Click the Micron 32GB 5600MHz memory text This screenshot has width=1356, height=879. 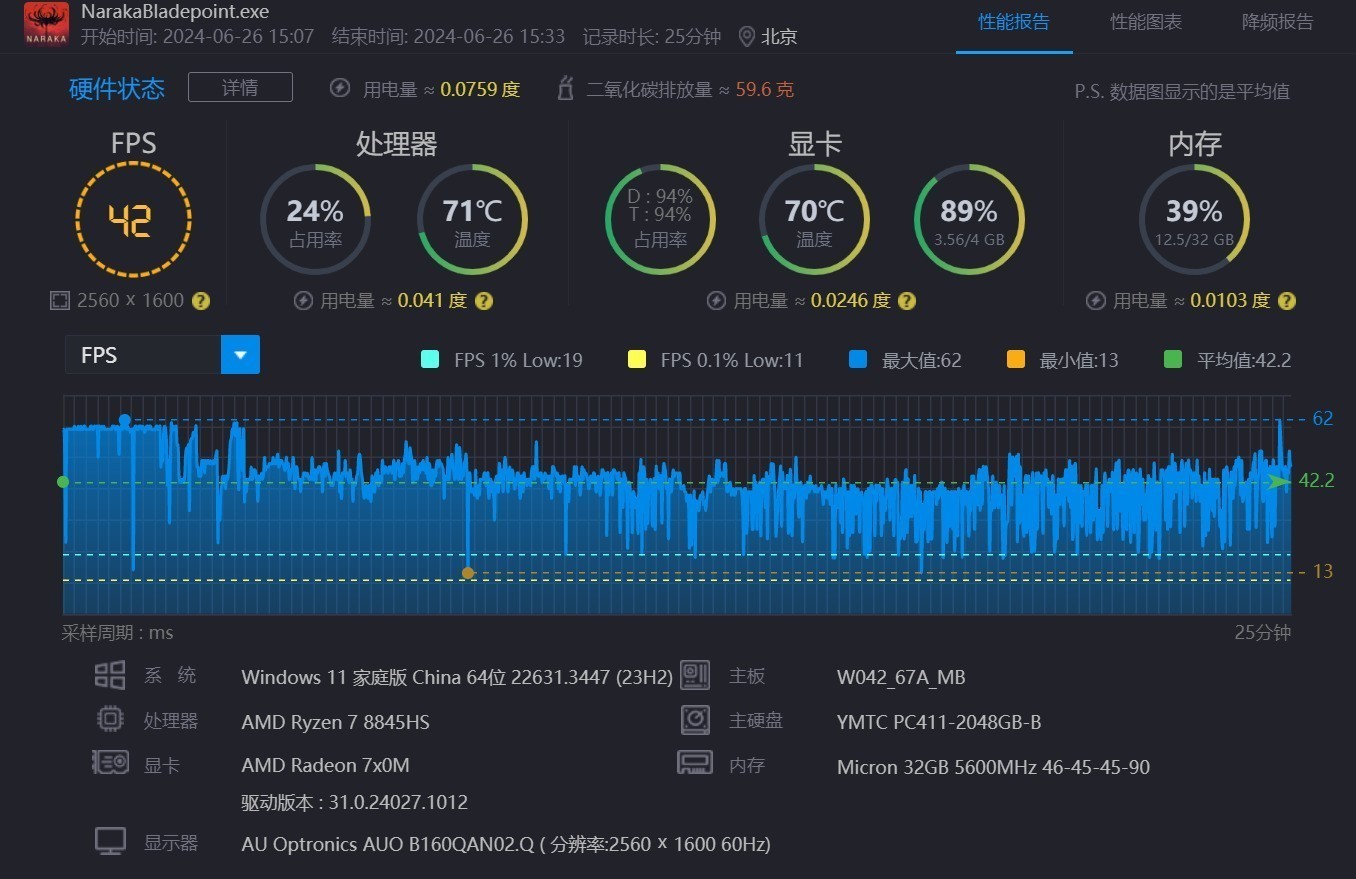pyautogui.click(x=993, y=767)
